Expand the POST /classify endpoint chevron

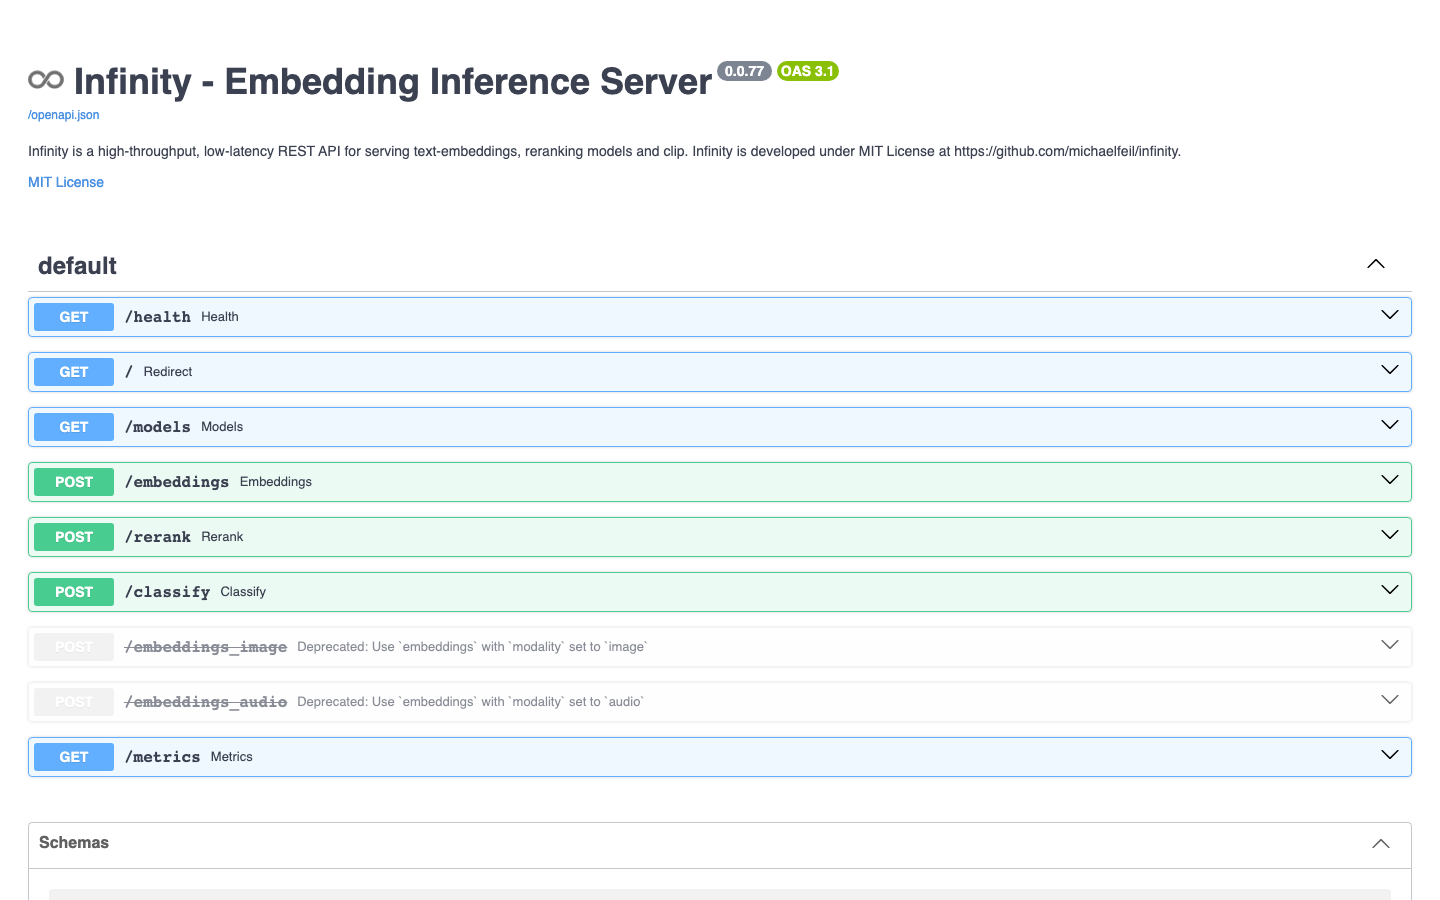[x=1390, y=590]
